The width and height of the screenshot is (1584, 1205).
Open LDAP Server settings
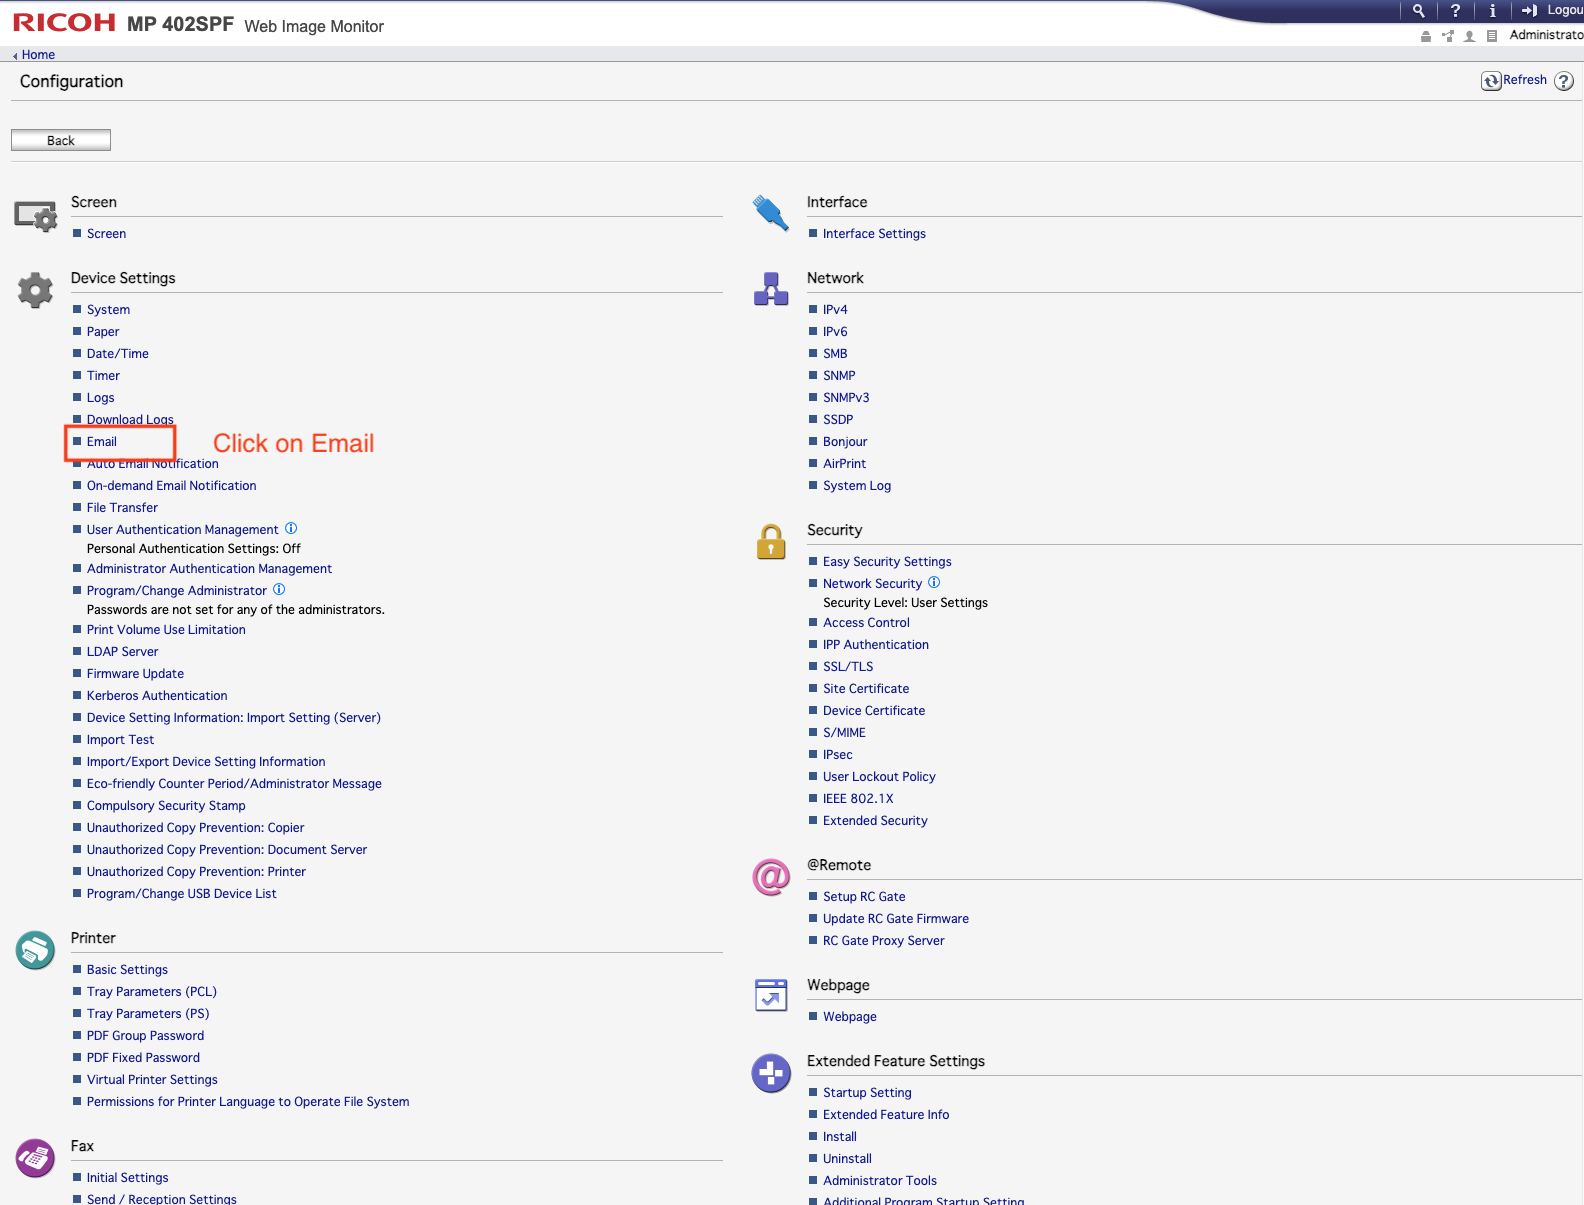coord(123,652)
